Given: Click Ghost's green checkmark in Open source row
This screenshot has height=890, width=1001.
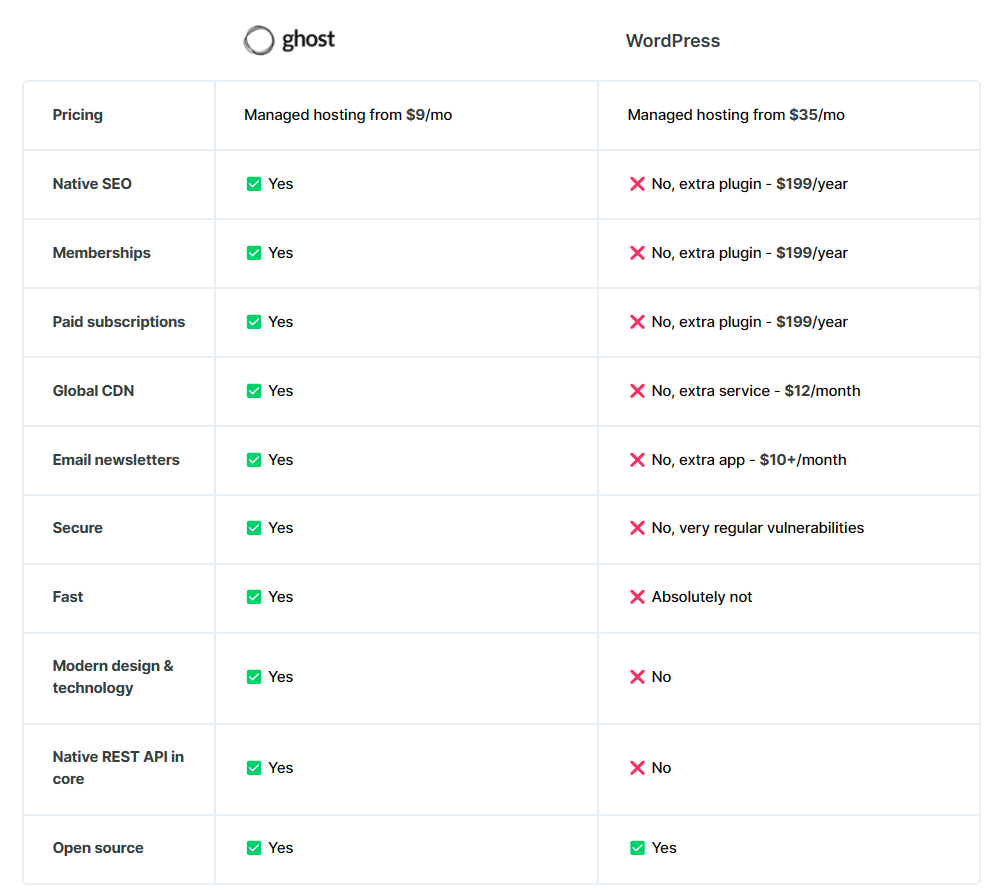Looking at the screenshot, I should [254, 848].
